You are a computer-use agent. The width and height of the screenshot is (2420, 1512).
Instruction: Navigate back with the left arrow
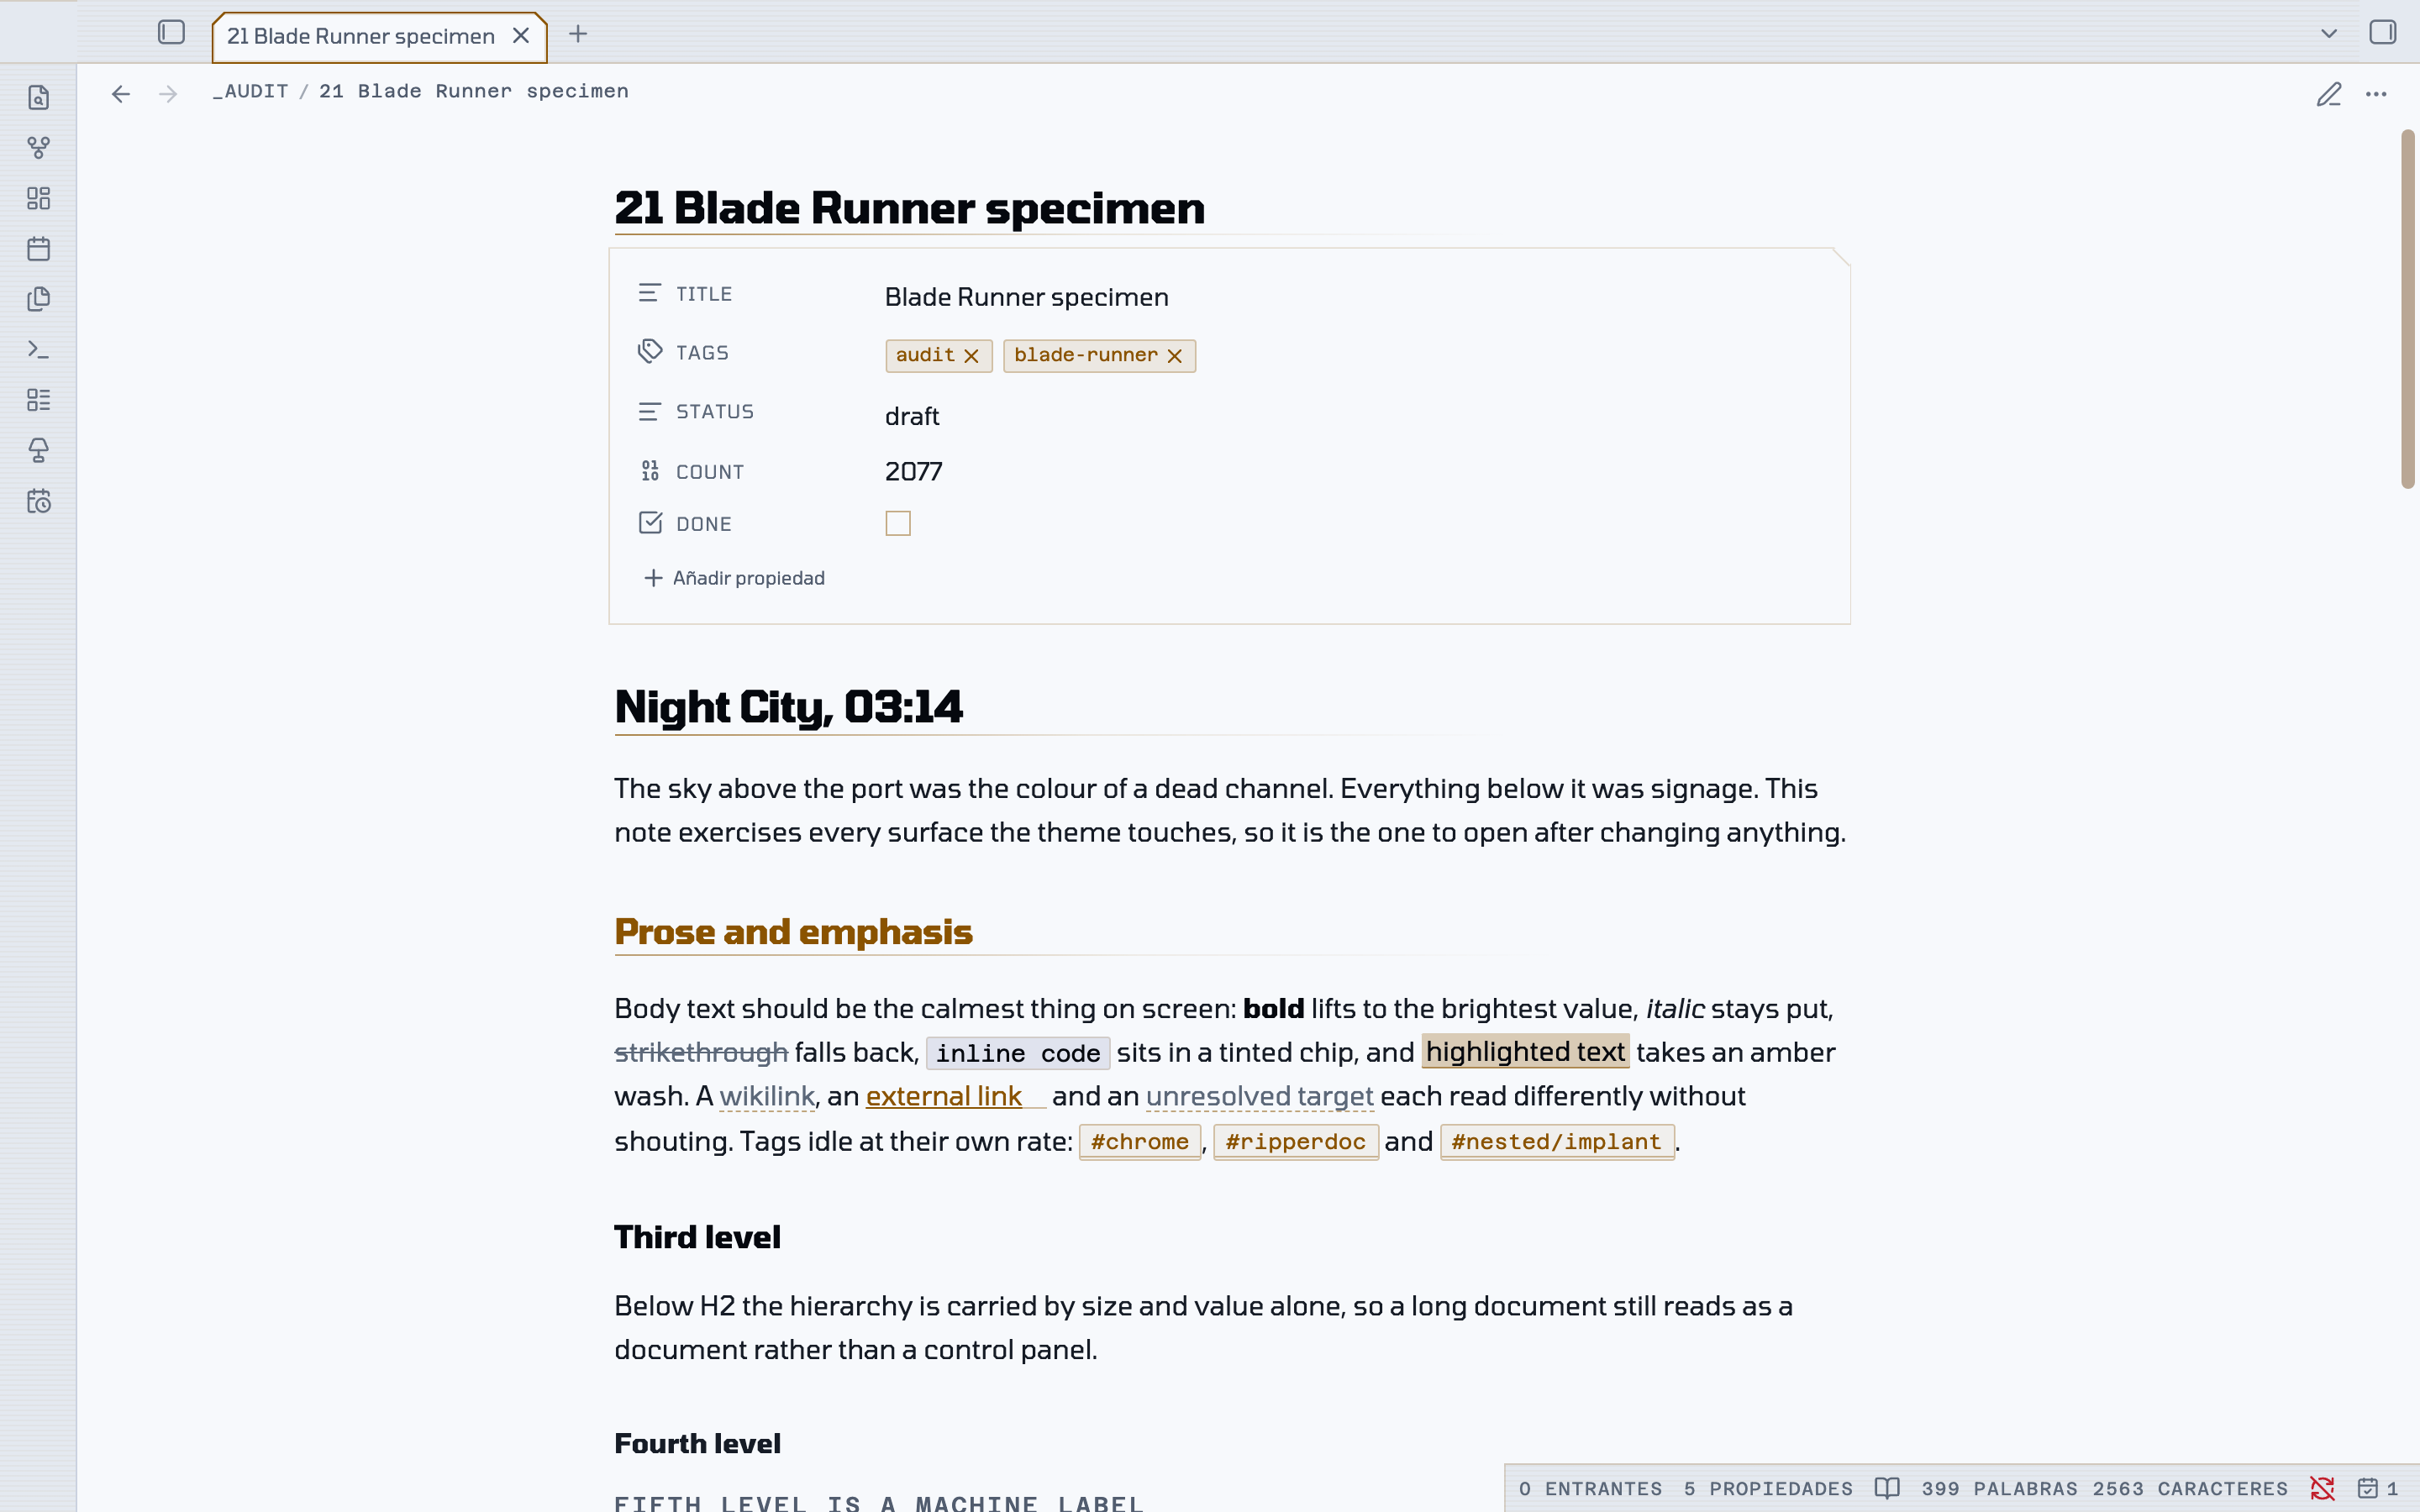tap(121, 94)
